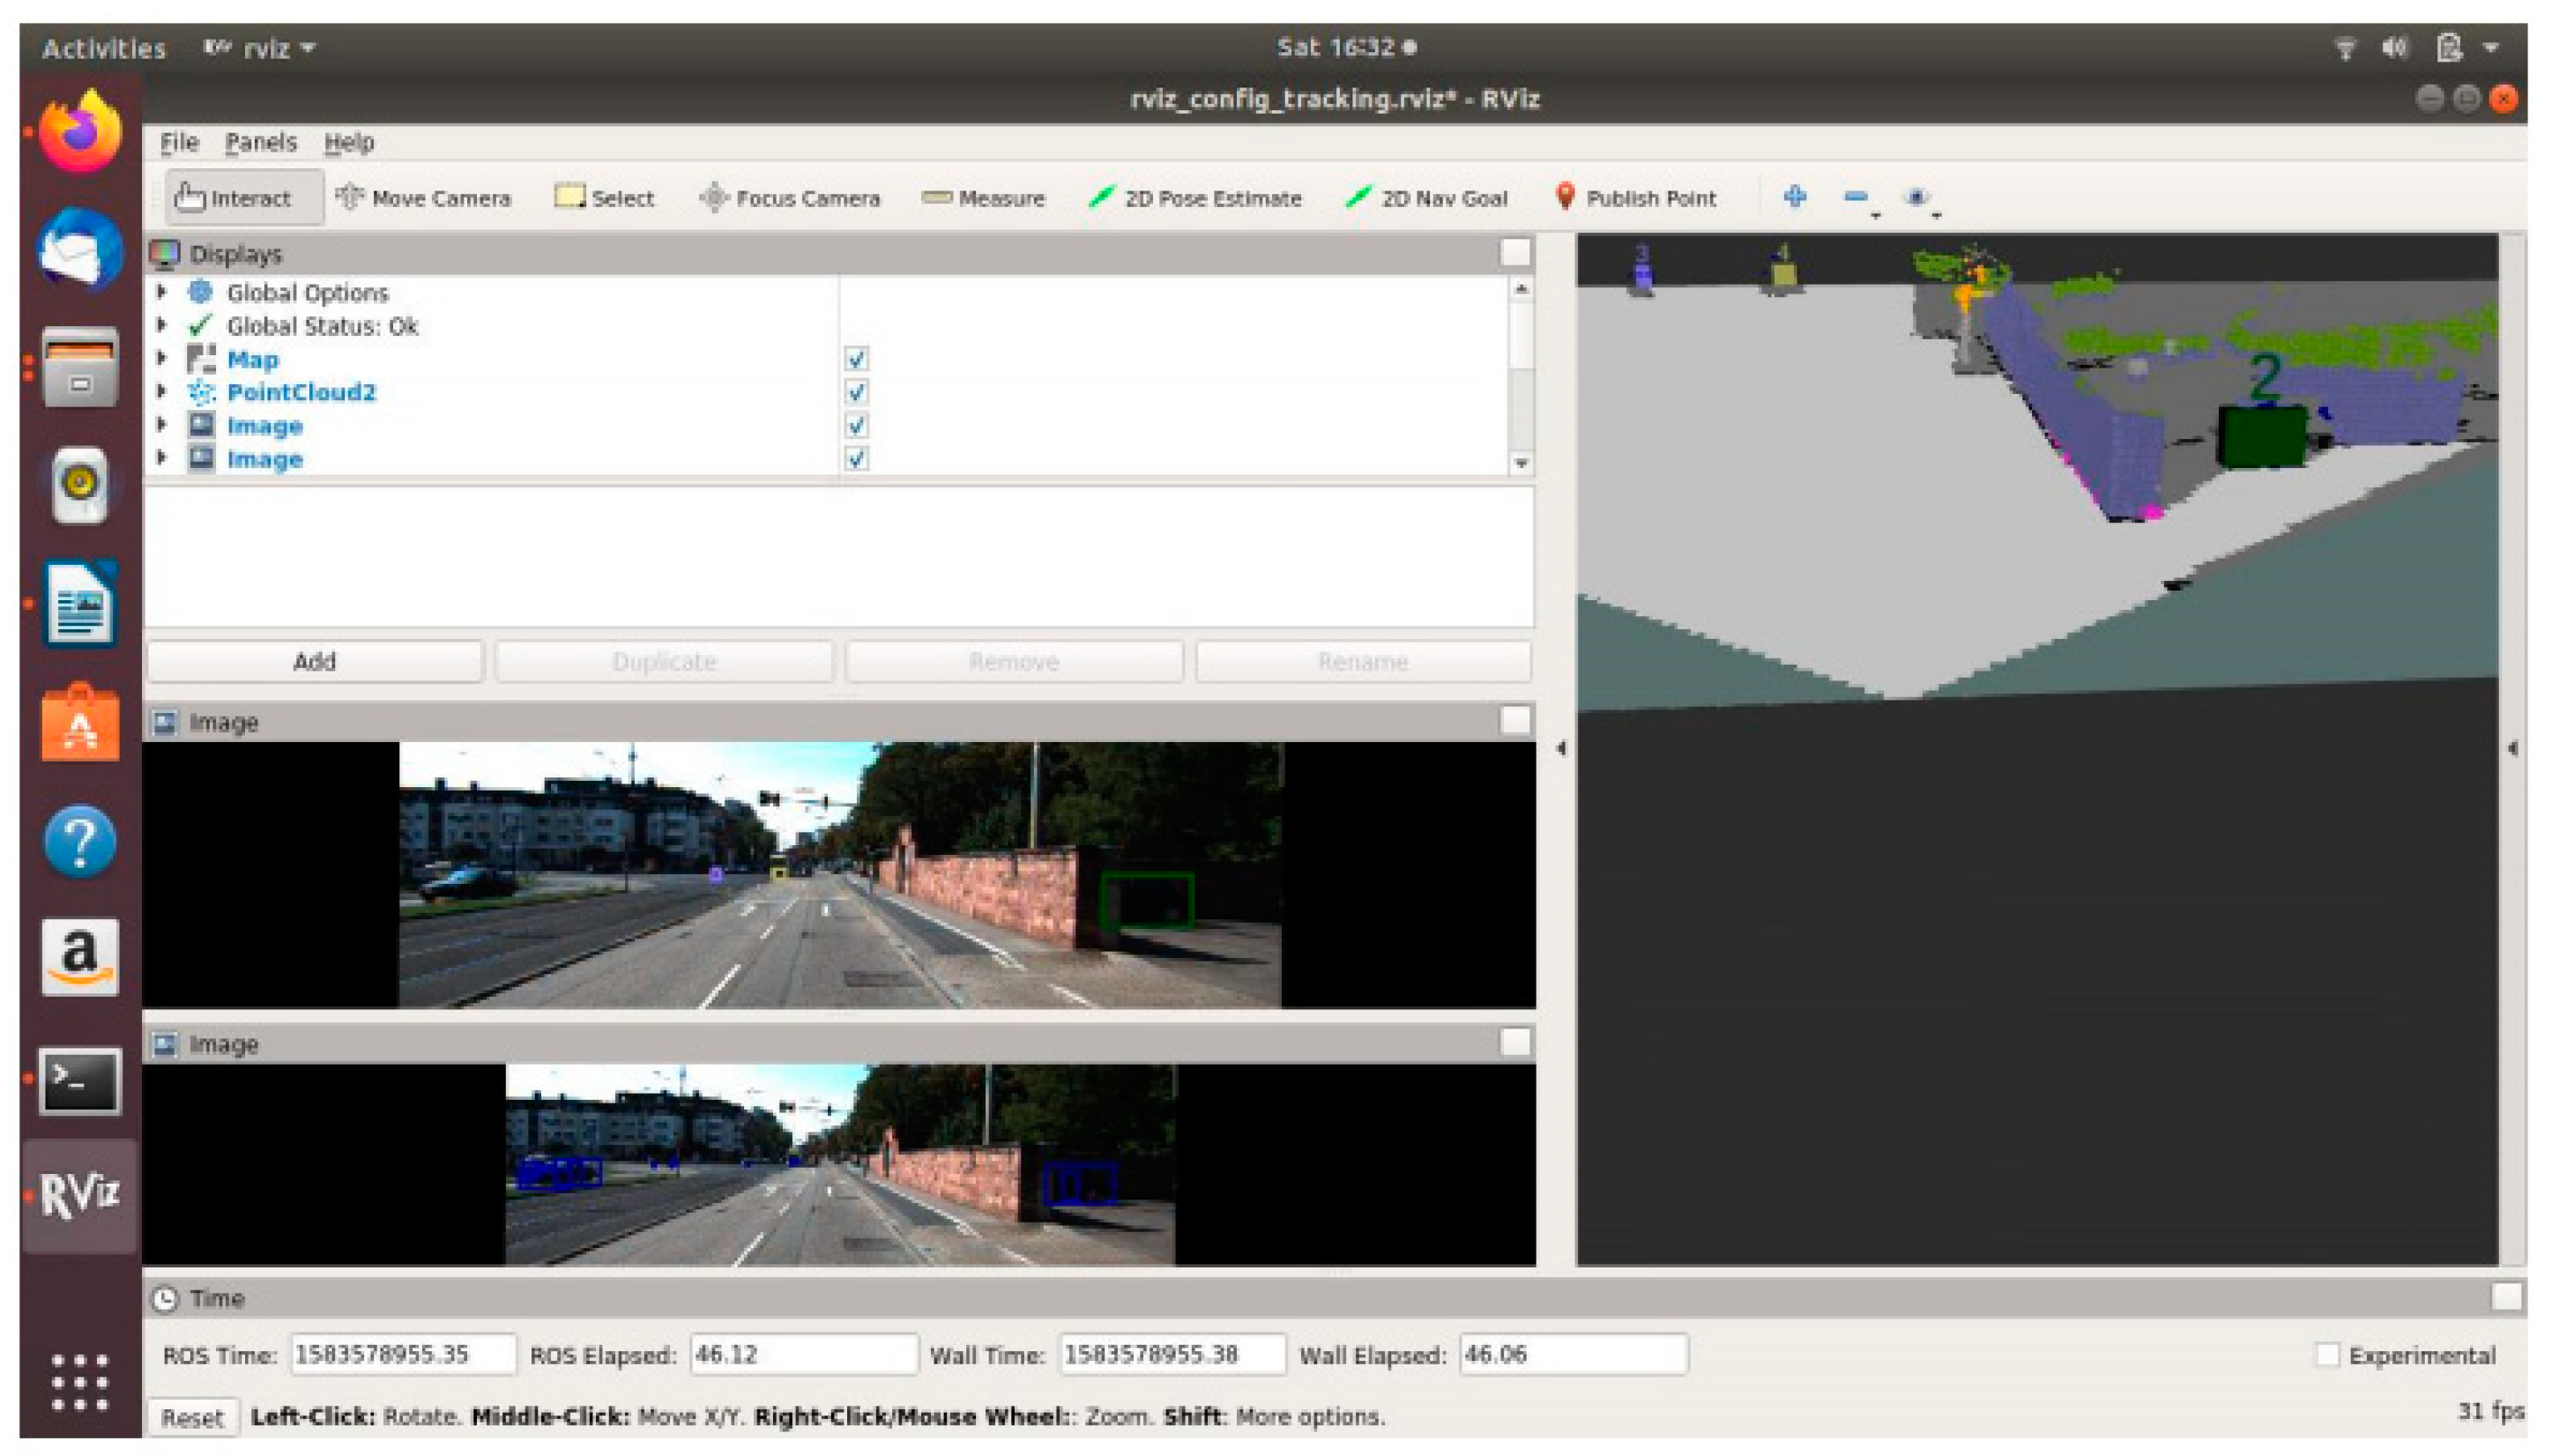Viewport: 2552px width, 1456px height.
Task: Activate the Move Camera tool
Action: pyautogui.click(x=422, y=198)
